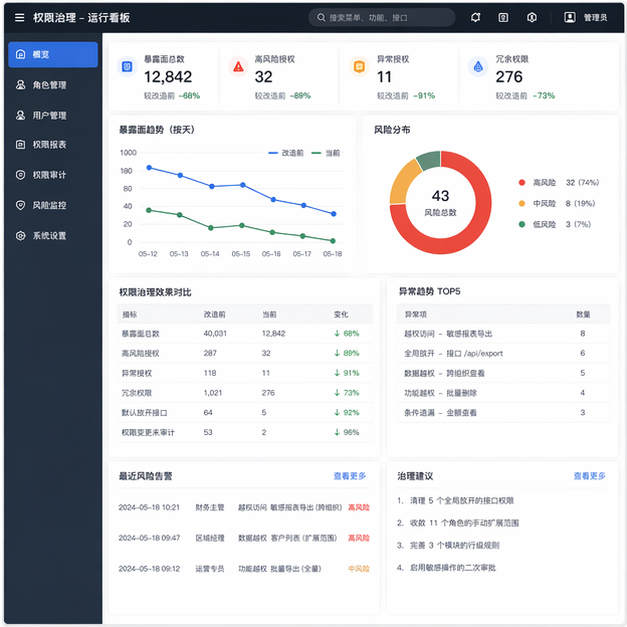Click the 中风险 tag on 09:12 alert
The height and width of the screenshot is (627, 627).
pos(359,568)
